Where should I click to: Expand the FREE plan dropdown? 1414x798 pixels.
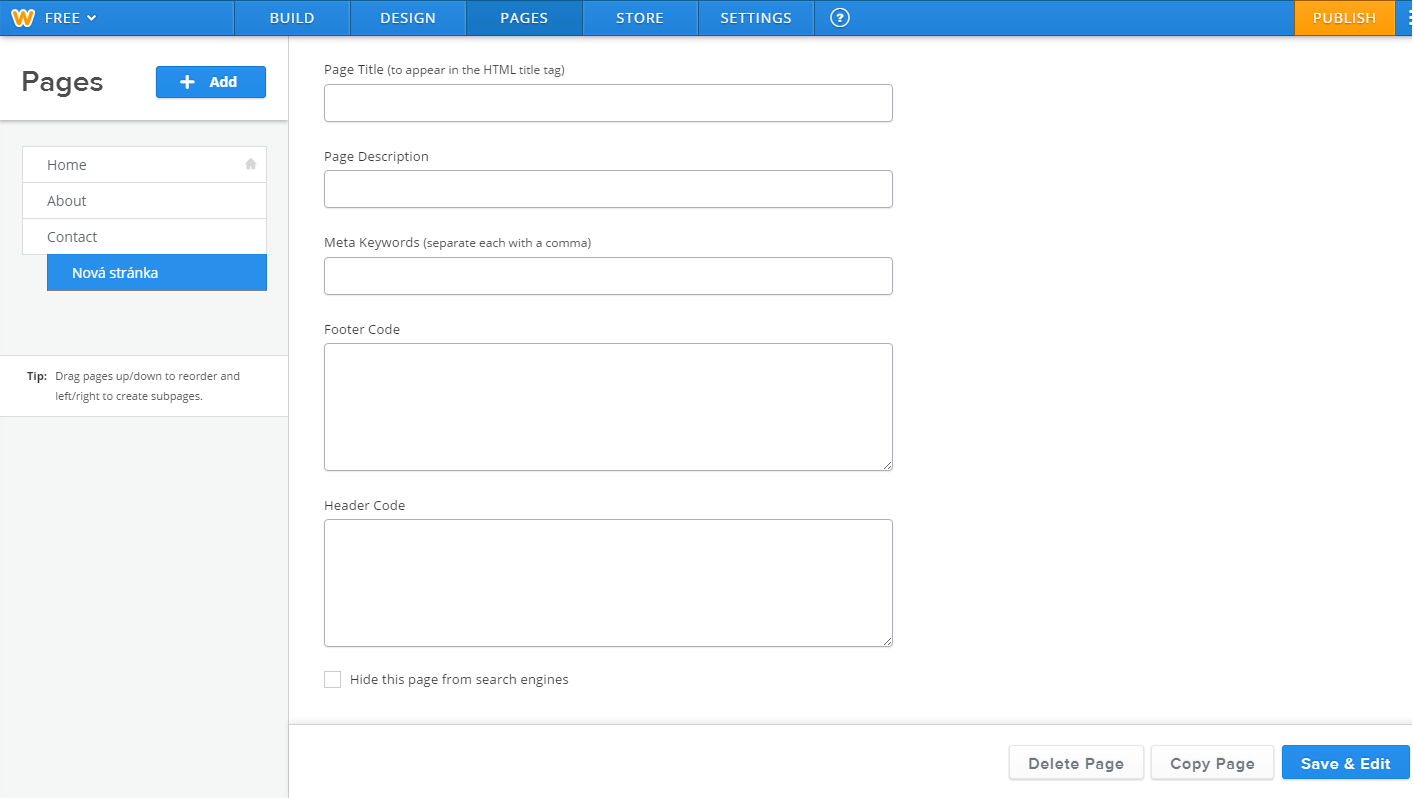[70, 18]
